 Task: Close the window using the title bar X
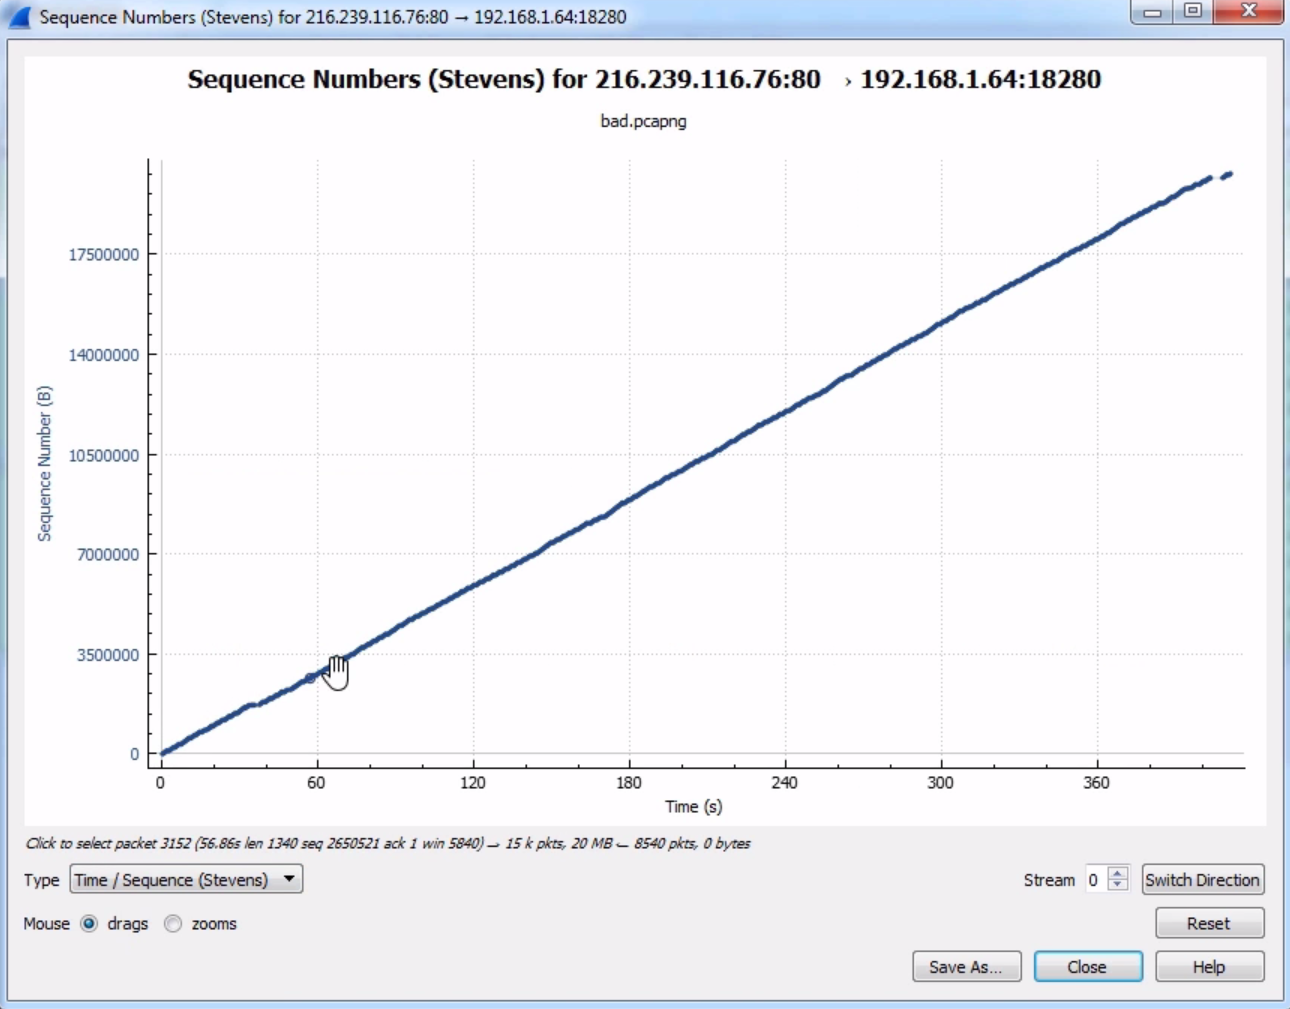pos(1248,12)
